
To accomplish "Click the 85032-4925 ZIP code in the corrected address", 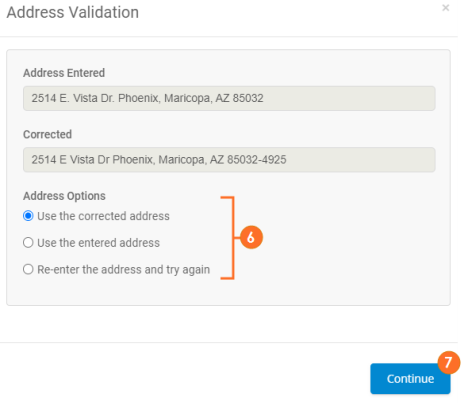I will pyautogui.click(x=257, y=160).
